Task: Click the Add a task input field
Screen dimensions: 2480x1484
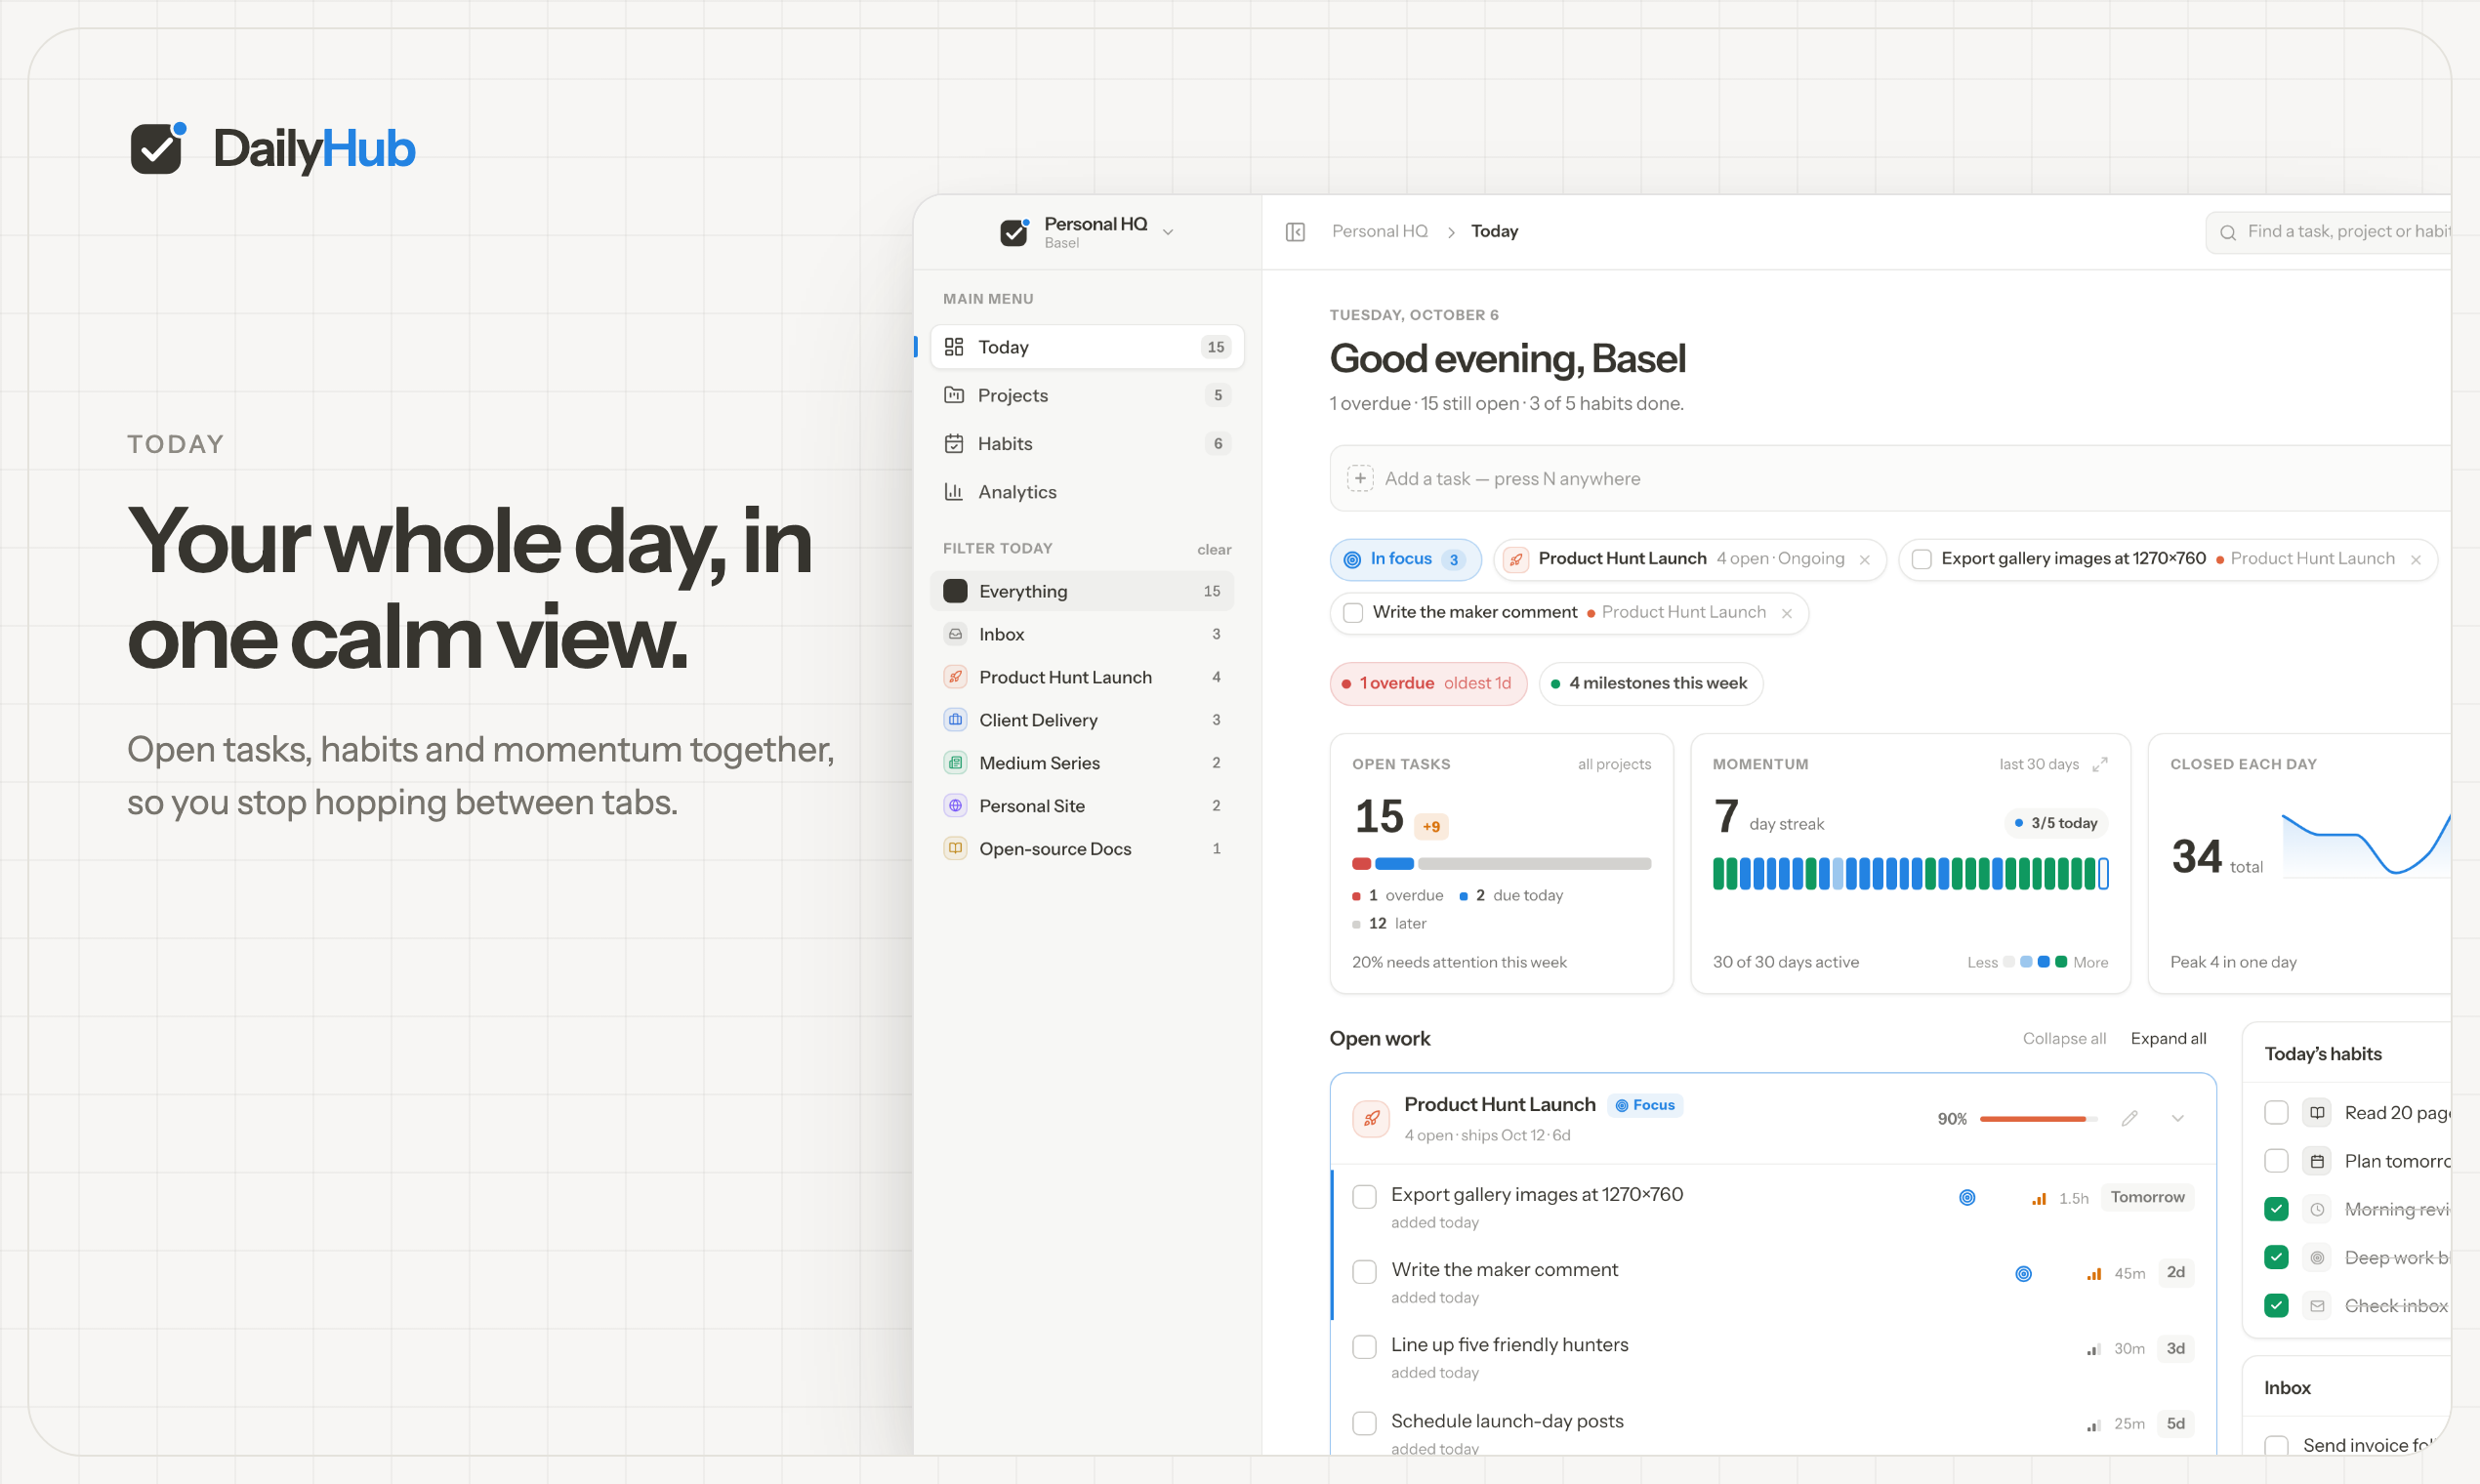Action: point(1890,479)
